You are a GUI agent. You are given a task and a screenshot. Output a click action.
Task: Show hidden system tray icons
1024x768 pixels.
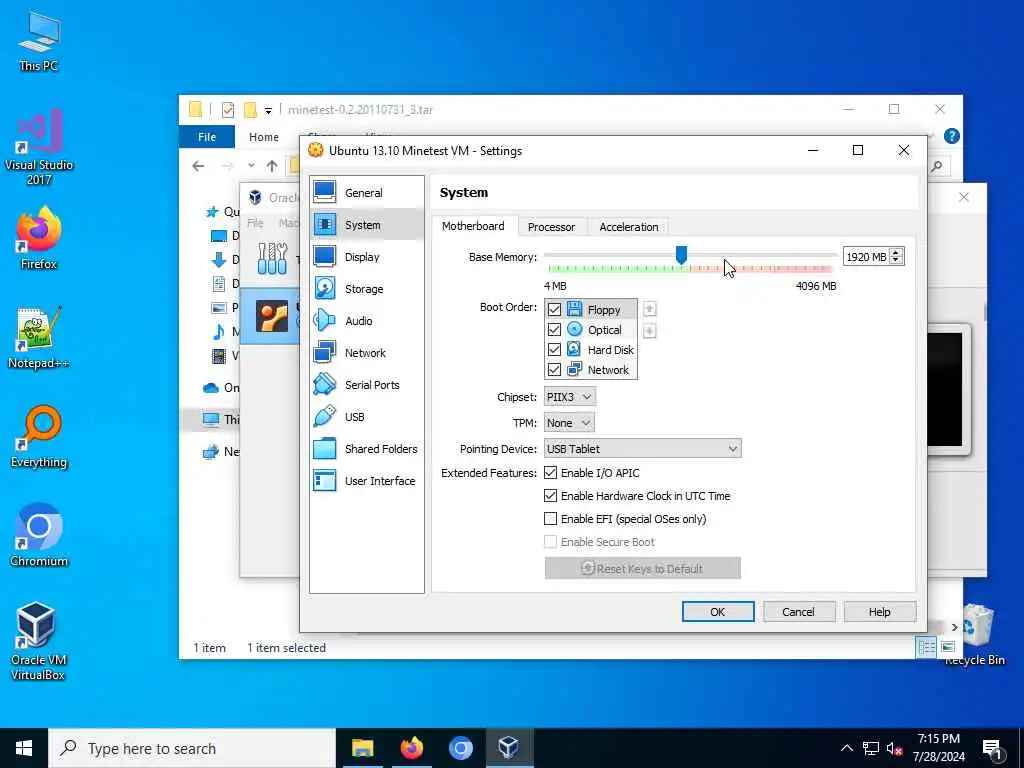coord(846,748)
